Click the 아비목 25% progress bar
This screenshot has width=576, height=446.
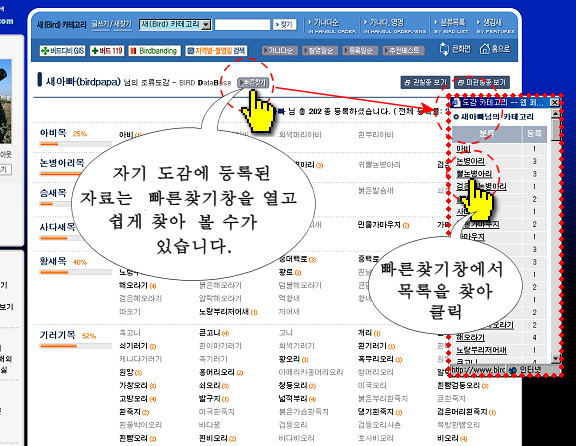pyautogui.click(x=76, y=144)
